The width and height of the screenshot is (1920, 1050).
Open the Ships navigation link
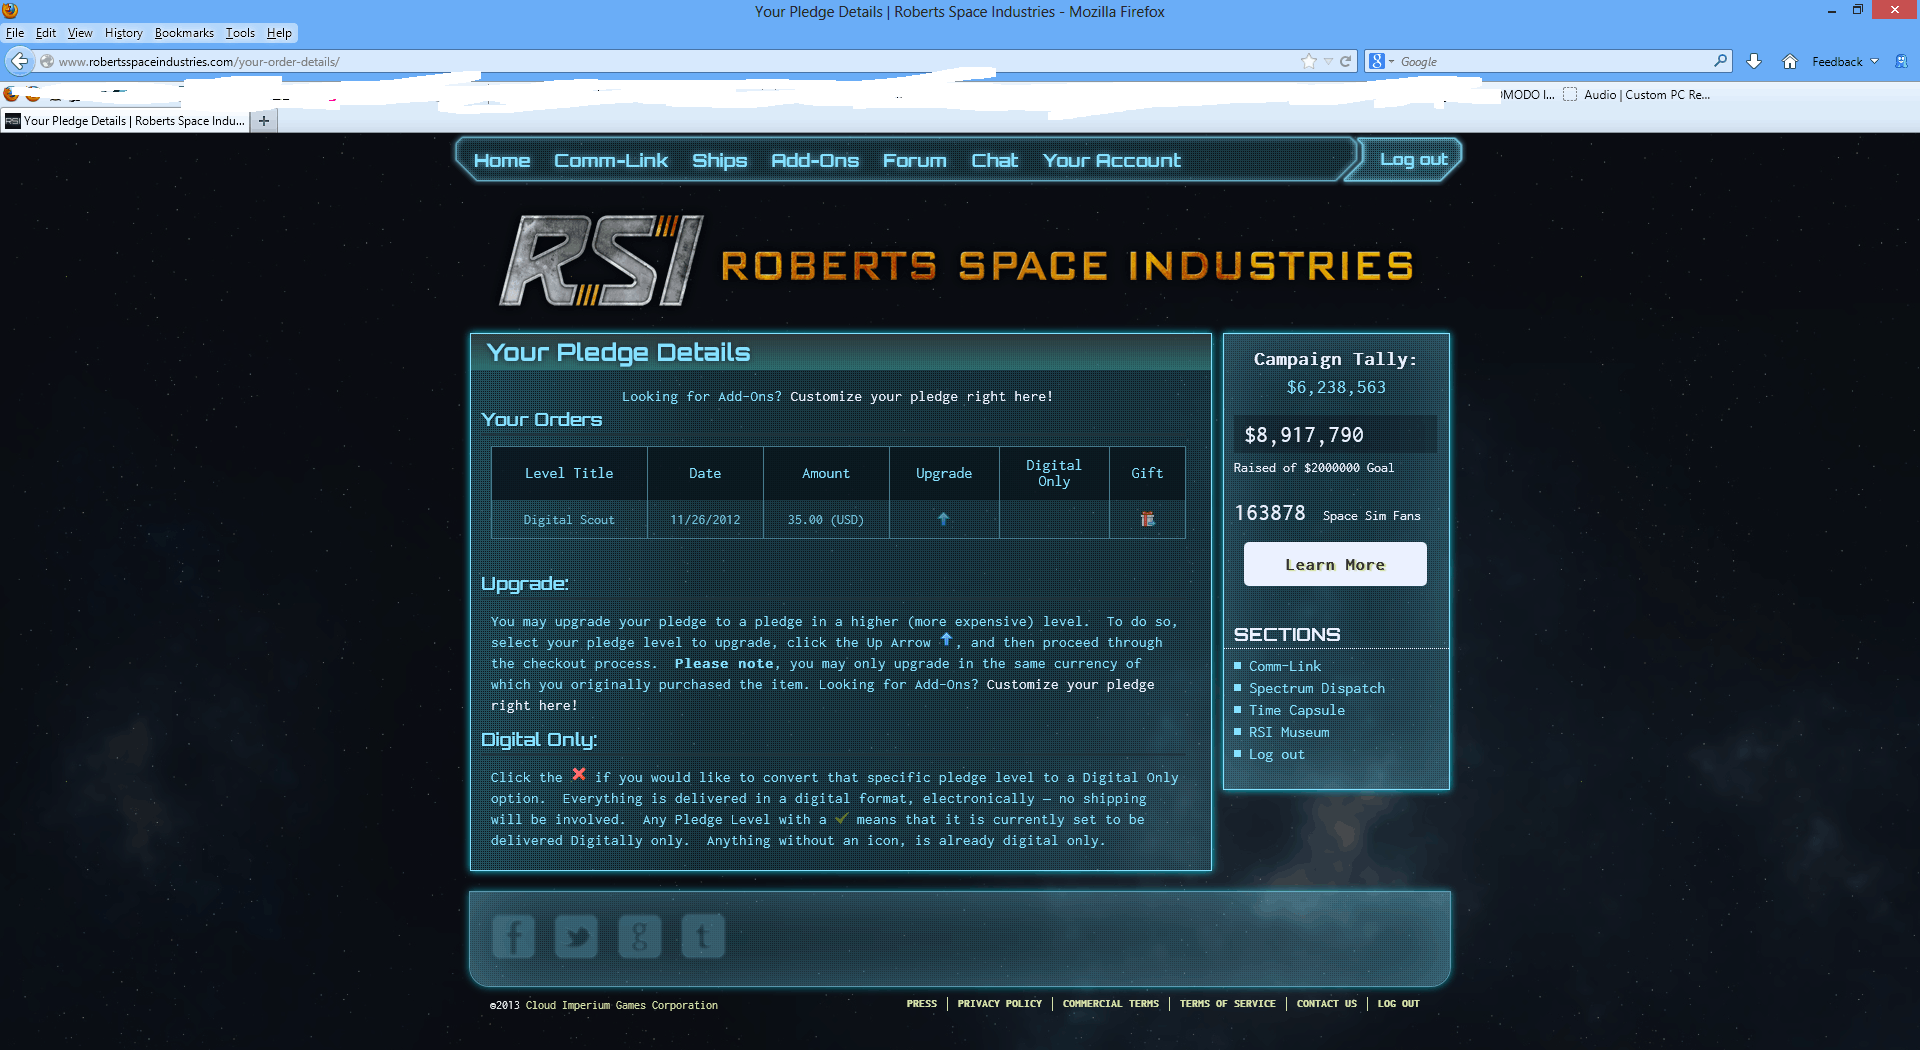[720, 160]
